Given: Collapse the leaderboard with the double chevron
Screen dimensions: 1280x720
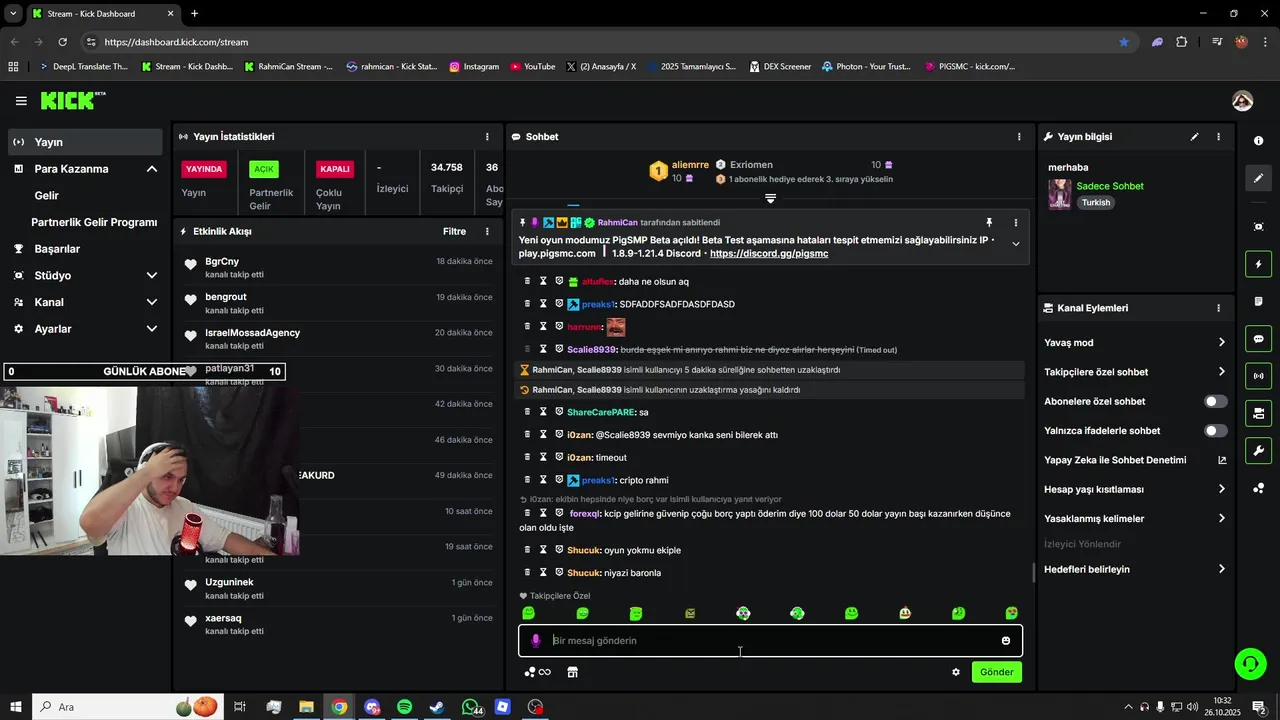Looking at the screenshot, I should (770, 199).
